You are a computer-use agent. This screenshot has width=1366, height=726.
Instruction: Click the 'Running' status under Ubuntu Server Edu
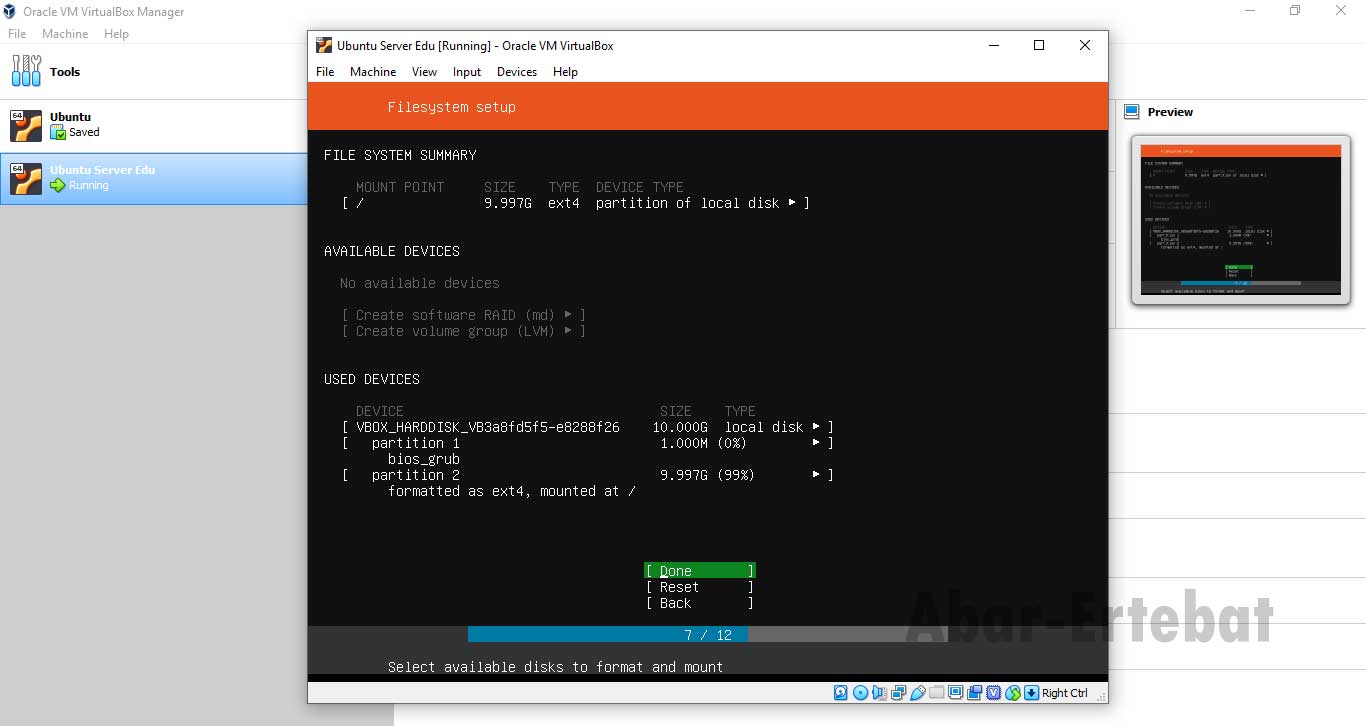pyautogui.click(x=89, y=185)
